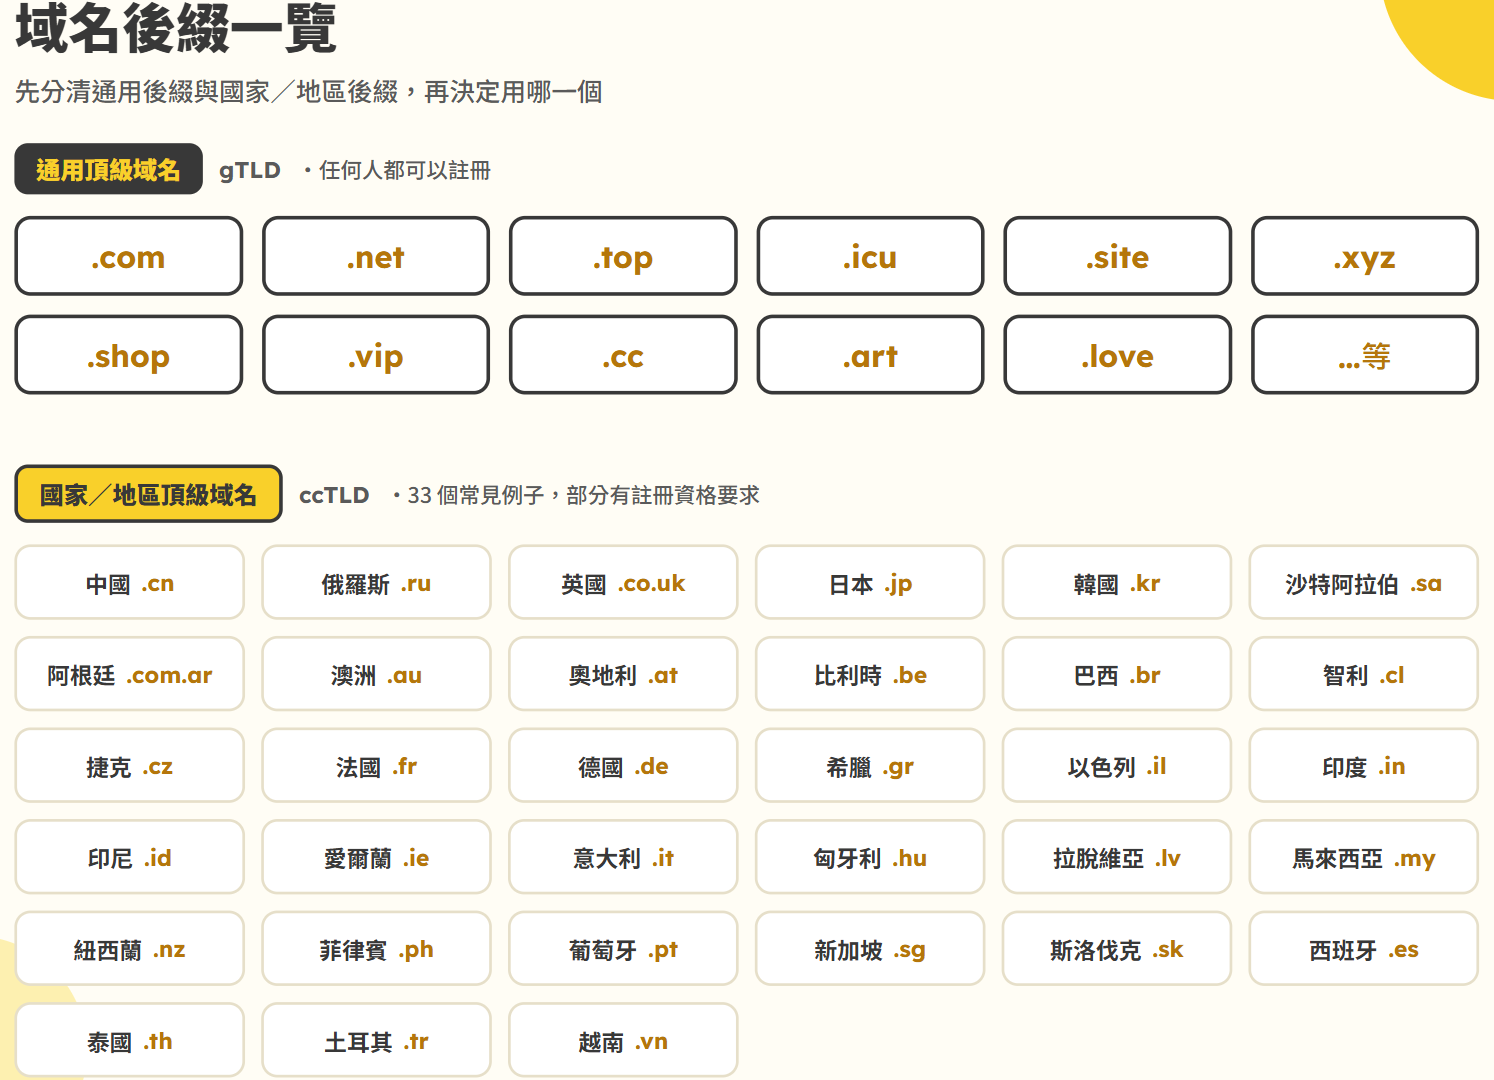Choose the 英國 .co.uk card

623,582
